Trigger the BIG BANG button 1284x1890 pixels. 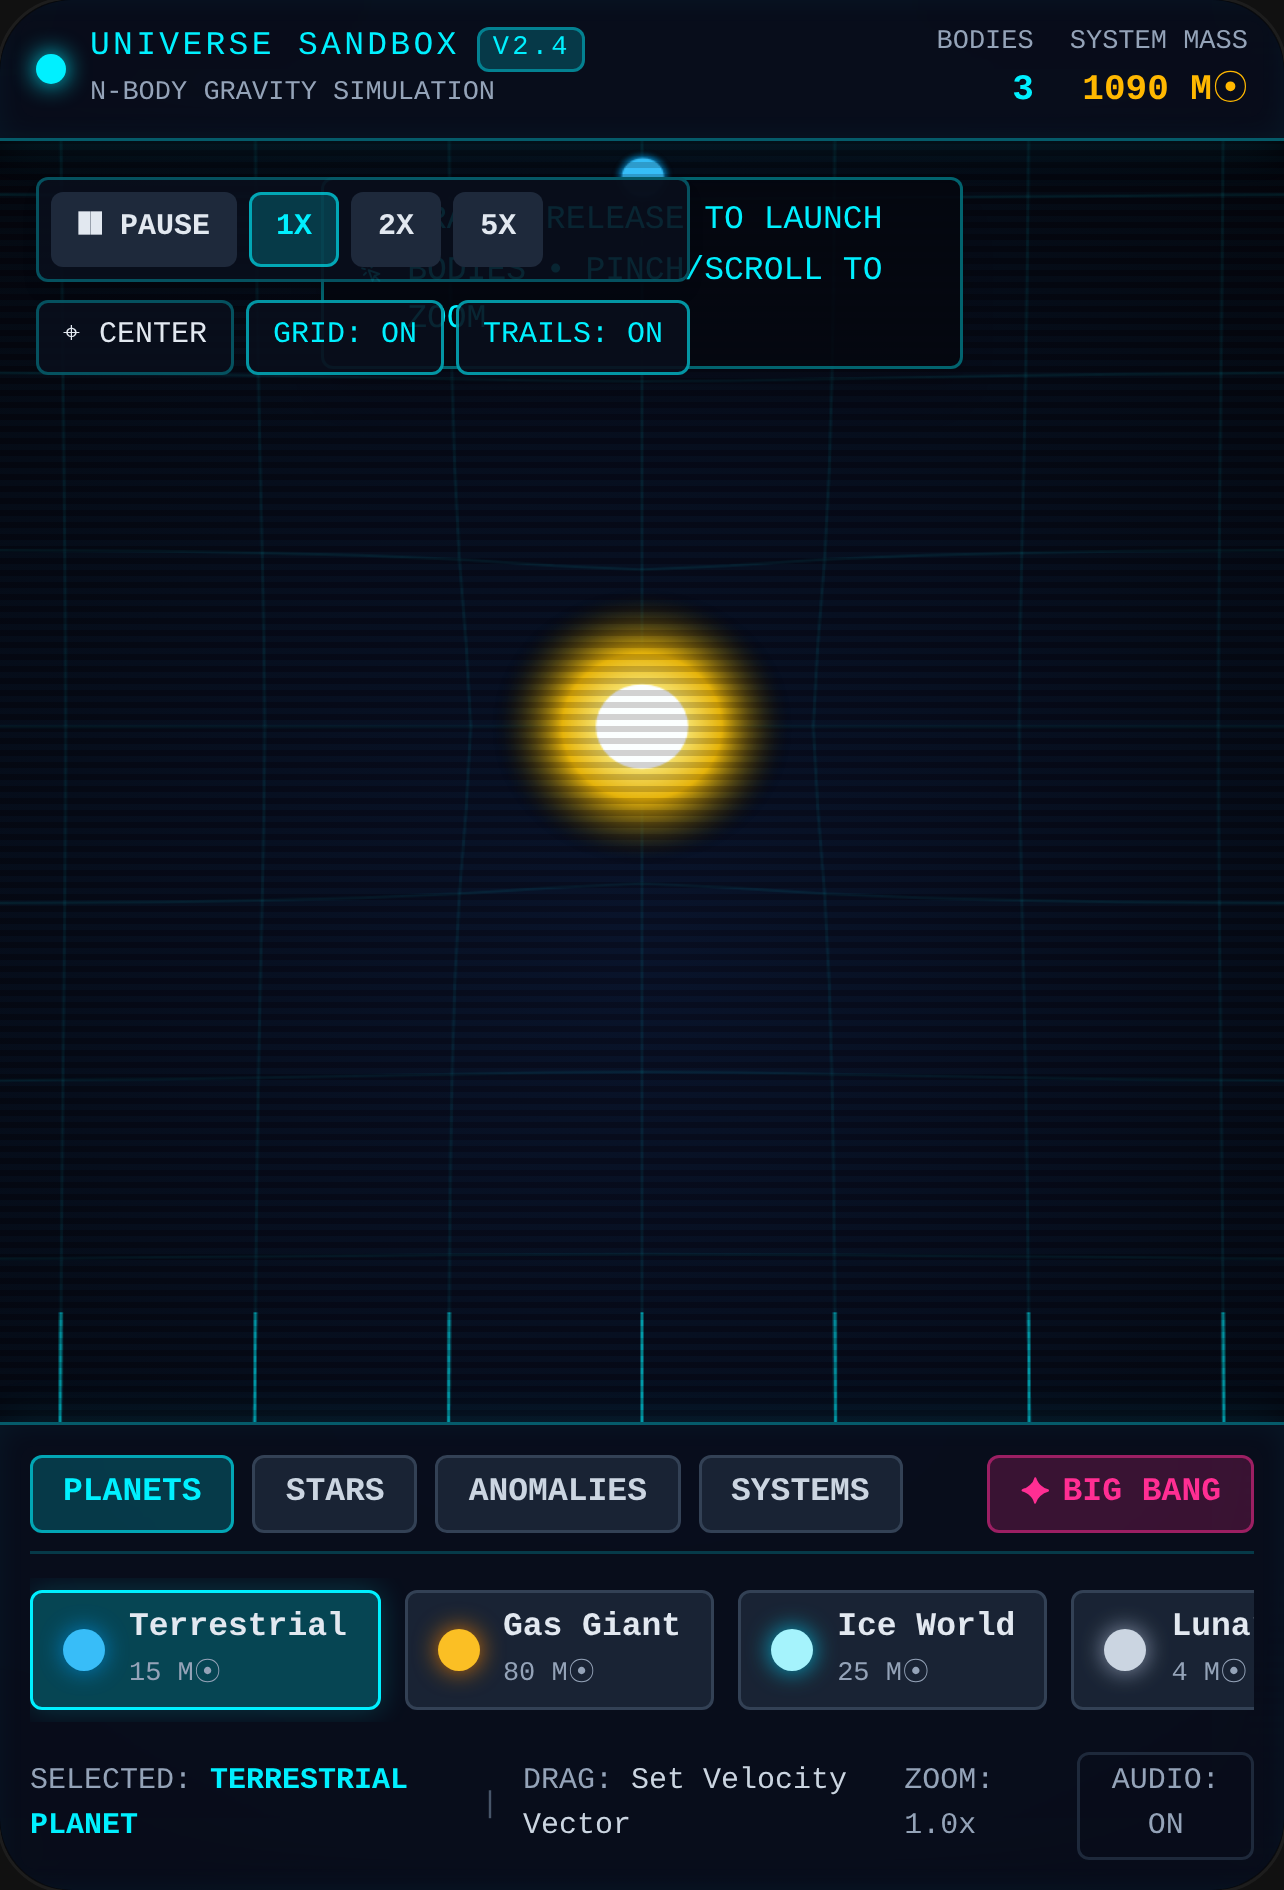[1120, 1493]
